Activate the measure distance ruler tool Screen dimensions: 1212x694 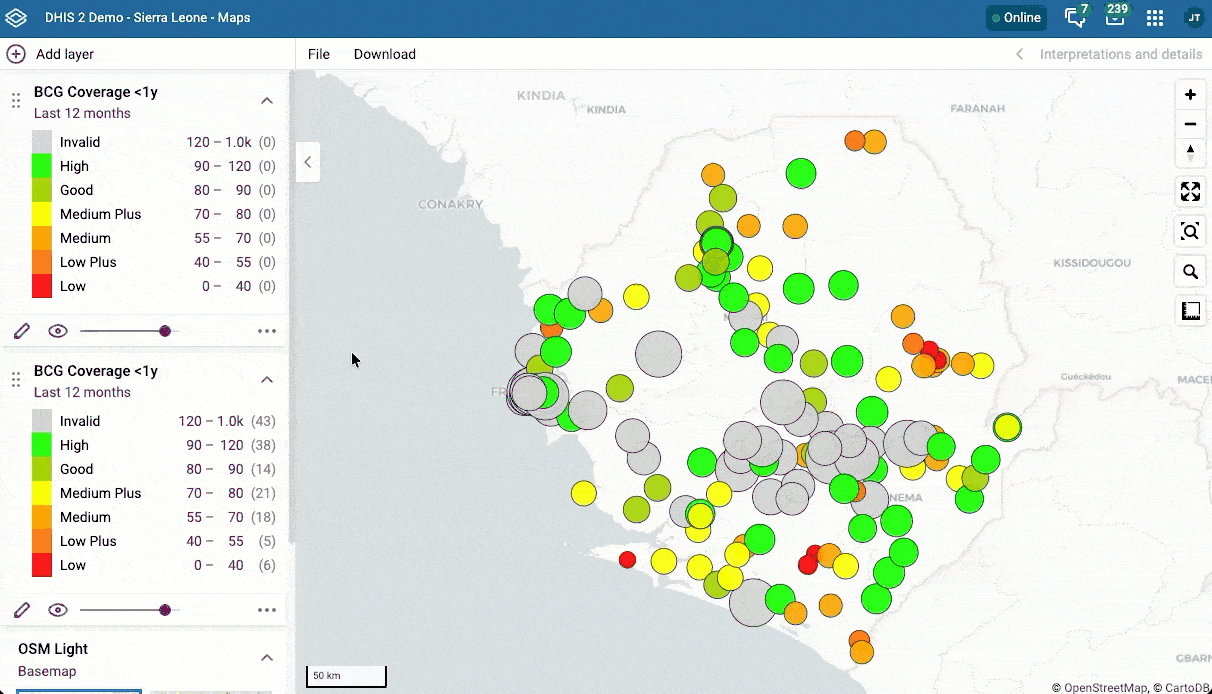pyautogui.click(x=1190, y=311)
